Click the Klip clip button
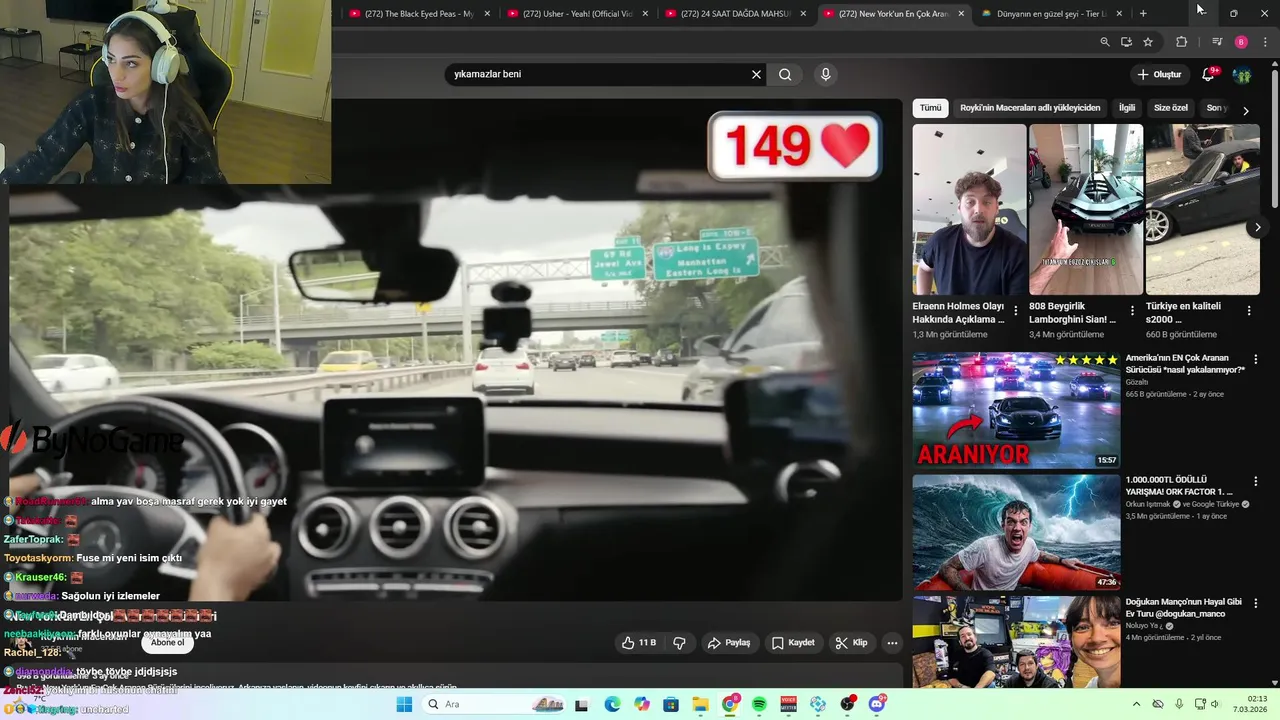The height and width of the screenshot is (720, 1280). point(851,643)
